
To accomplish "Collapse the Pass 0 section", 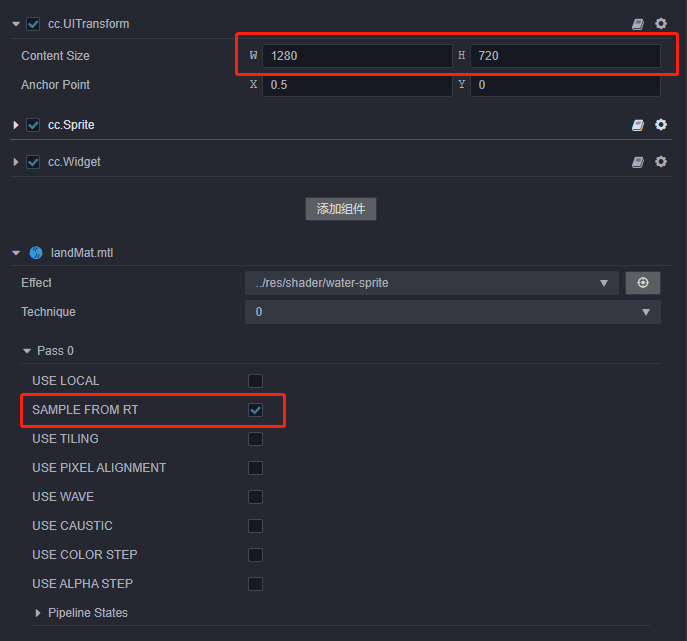I will [x=27, y=351].
